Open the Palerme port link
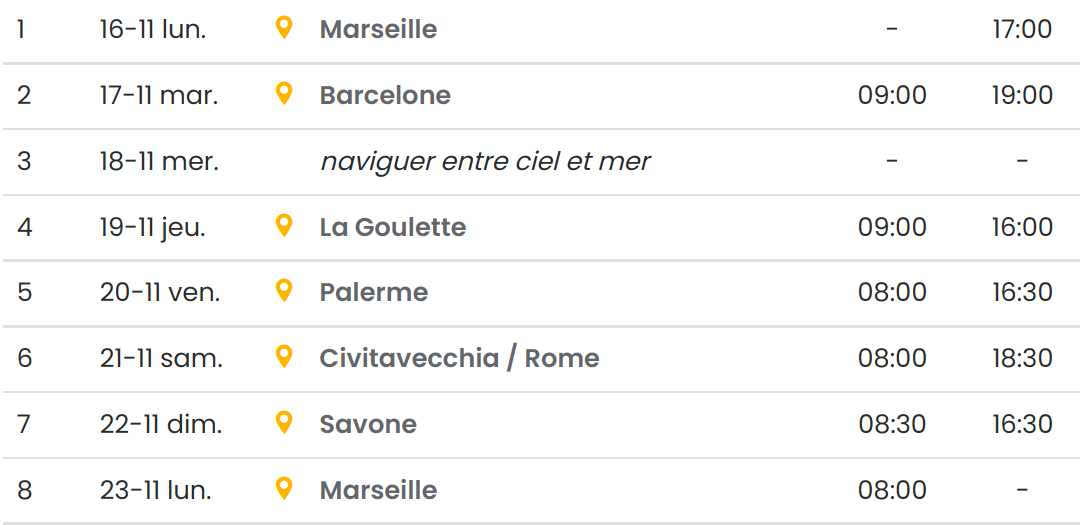 [374, 292]
